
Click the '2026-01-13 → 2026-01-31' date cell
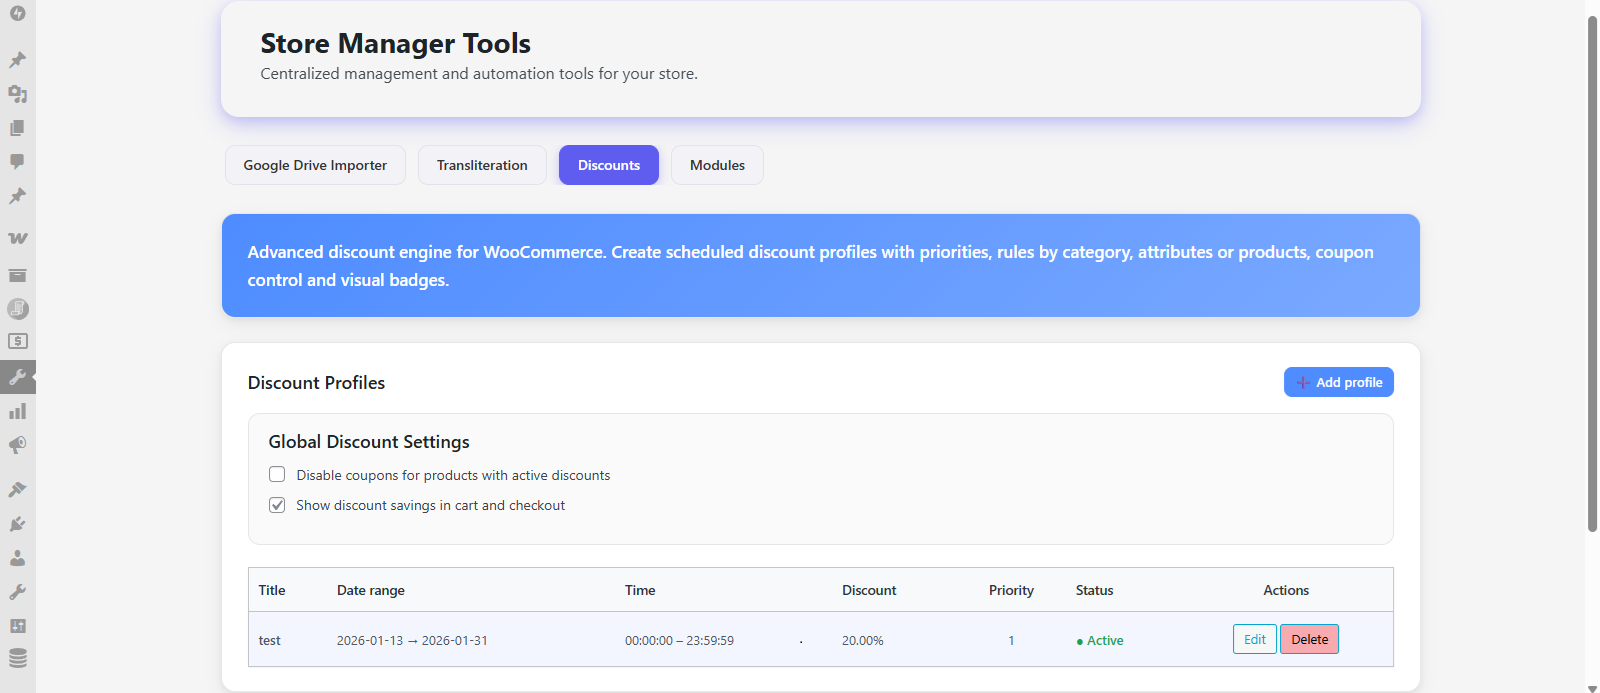point(412,640)
